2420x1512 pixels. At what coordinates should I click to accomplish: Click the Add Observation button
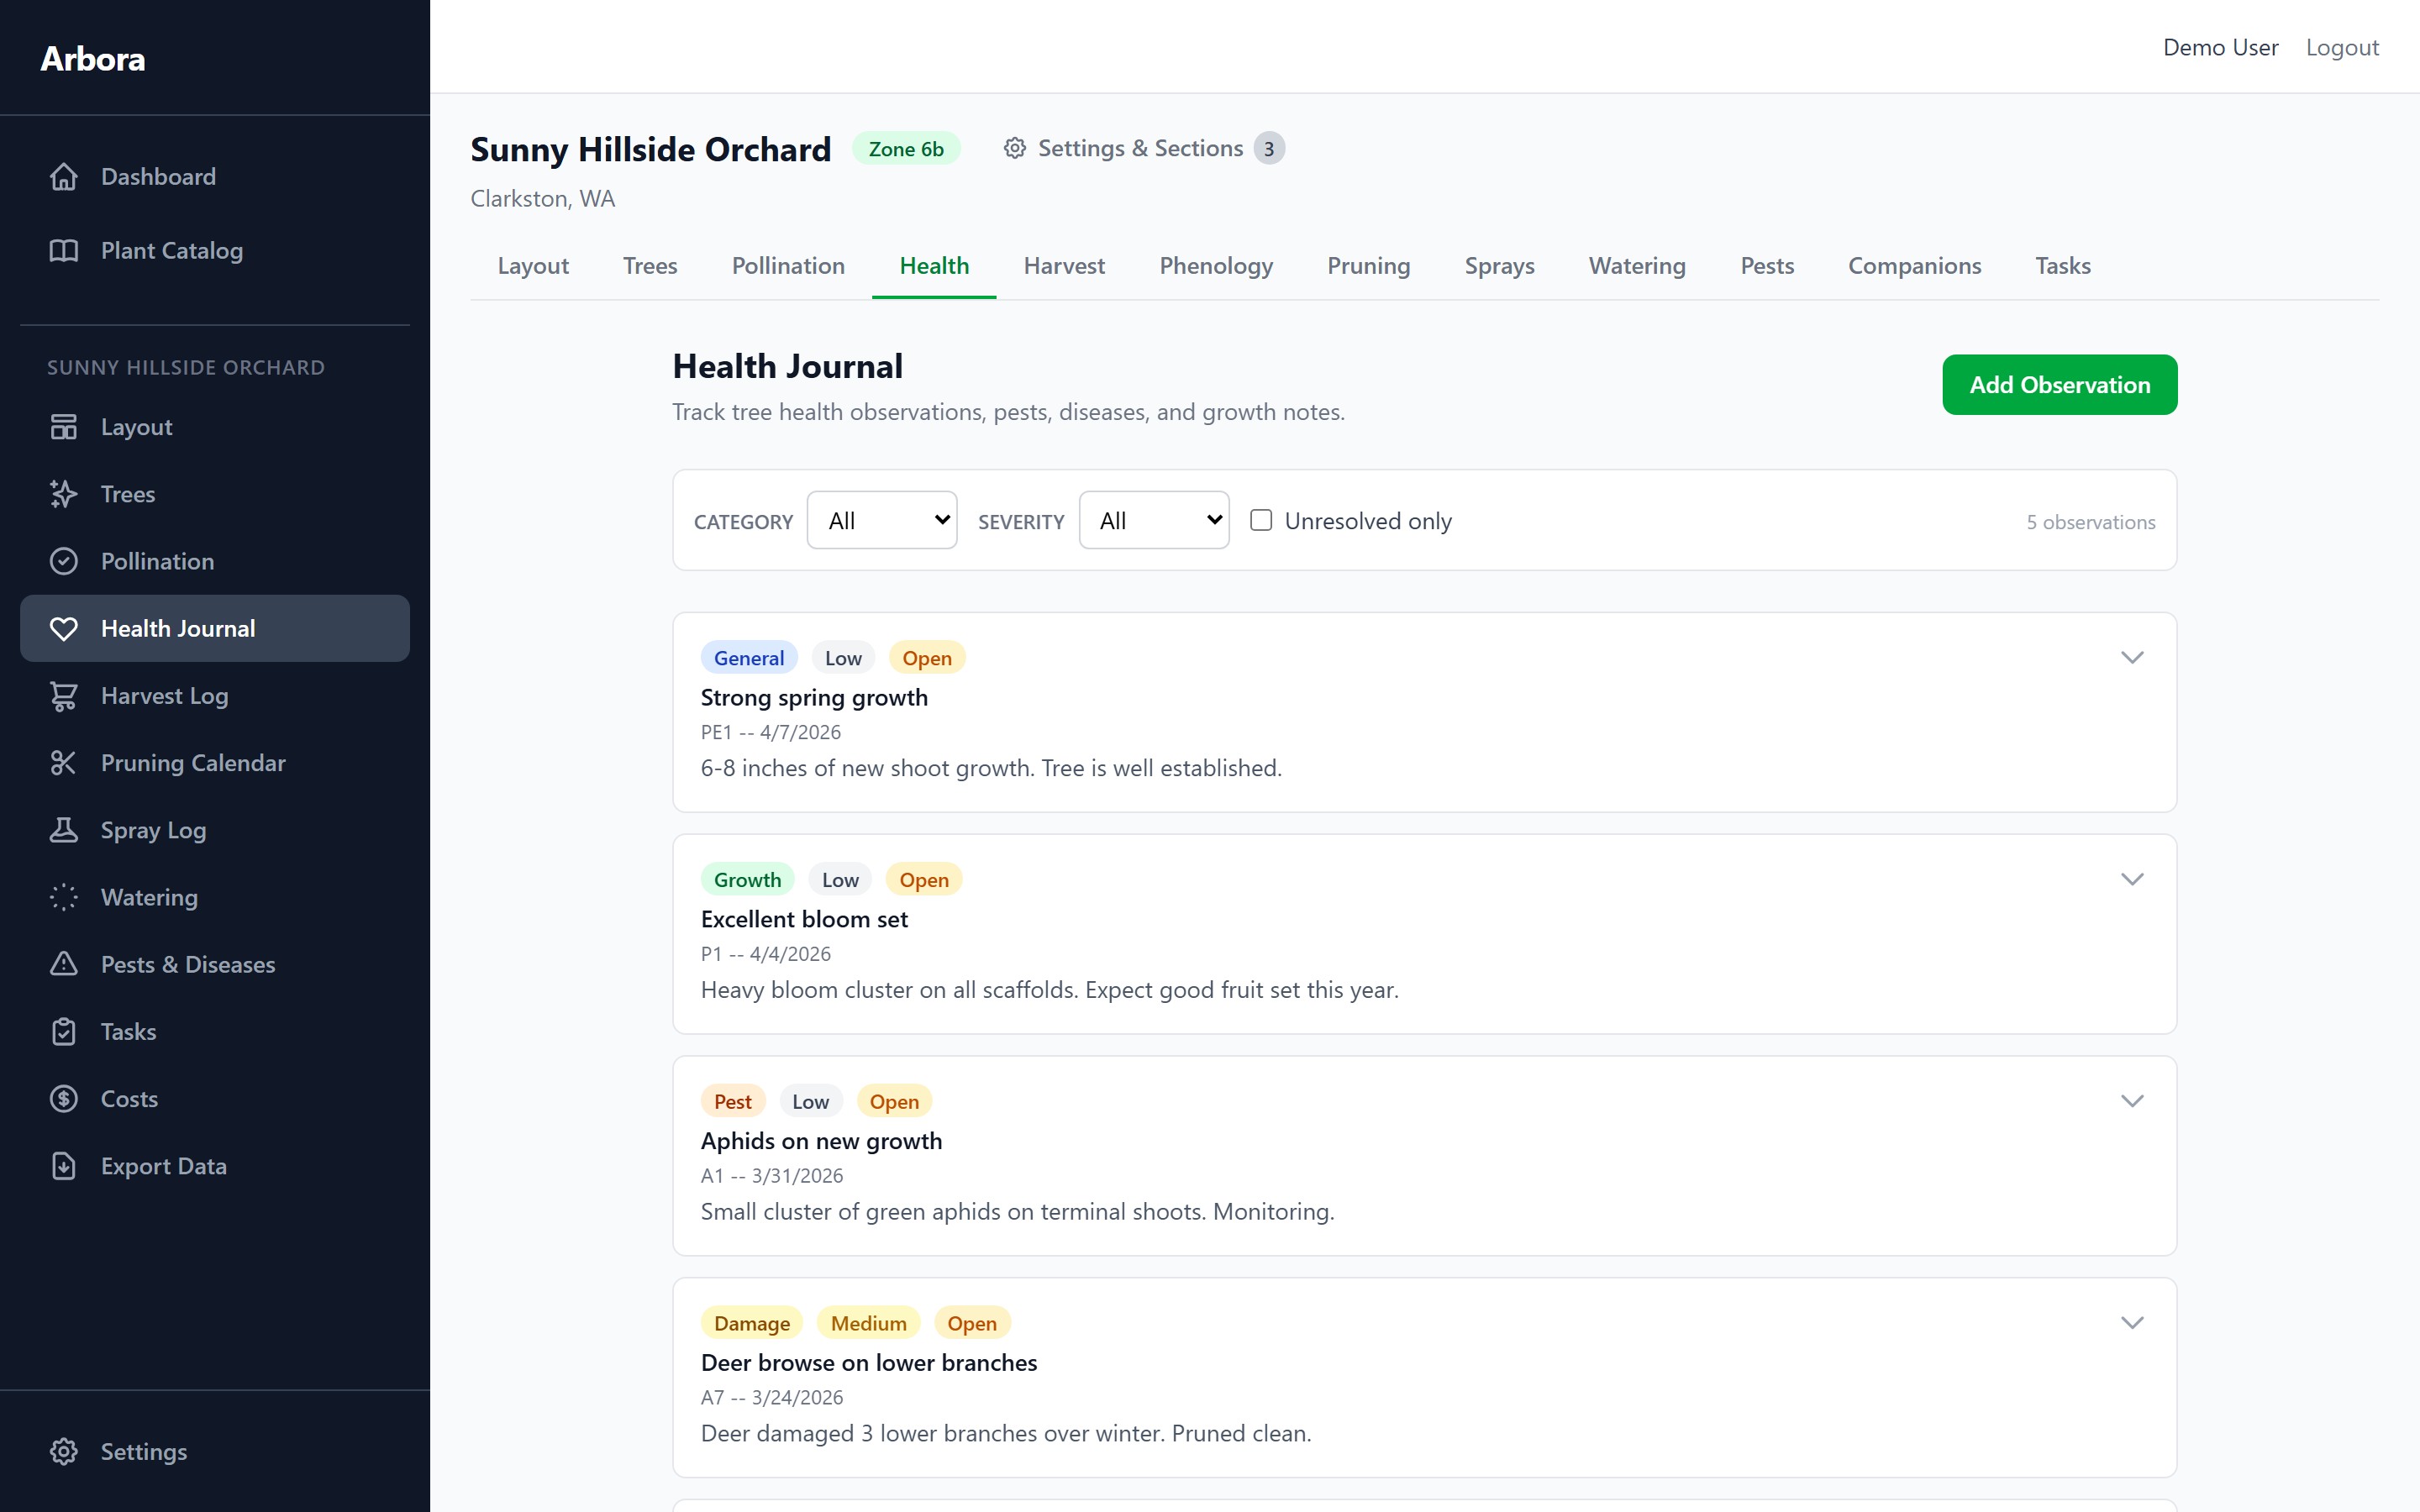coord(2059,384)
